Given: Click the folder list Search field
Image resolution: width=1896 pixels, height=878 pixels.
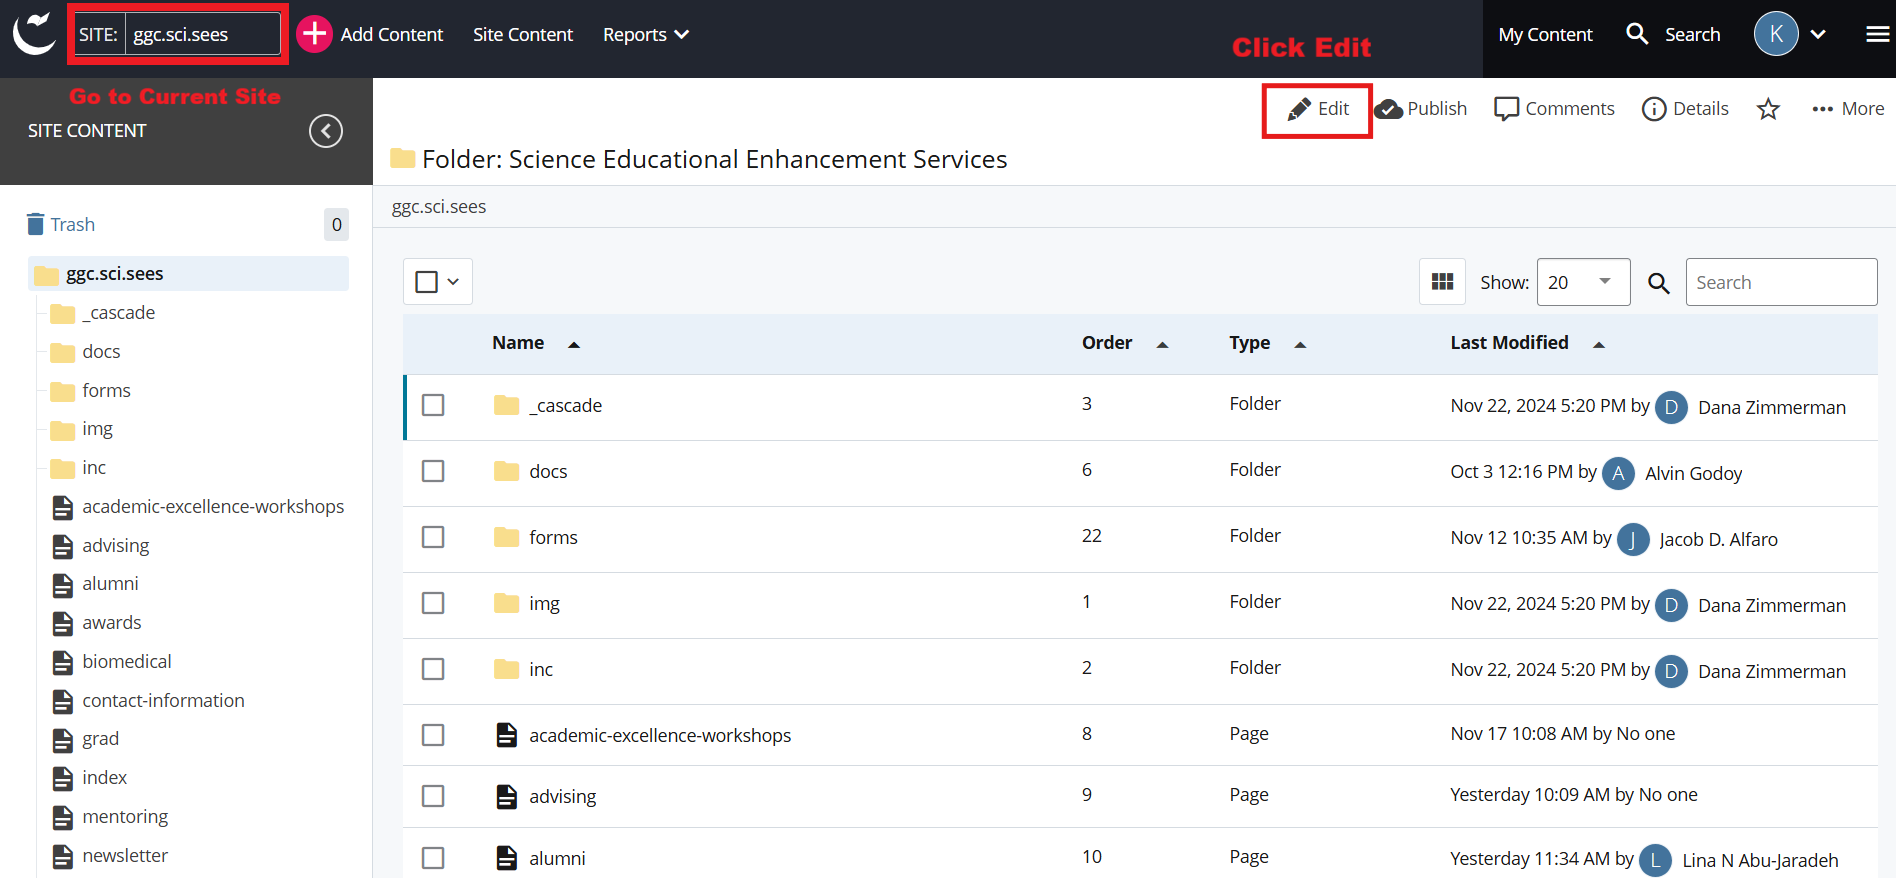Looking at the screenshot, I should (1780, 282).
